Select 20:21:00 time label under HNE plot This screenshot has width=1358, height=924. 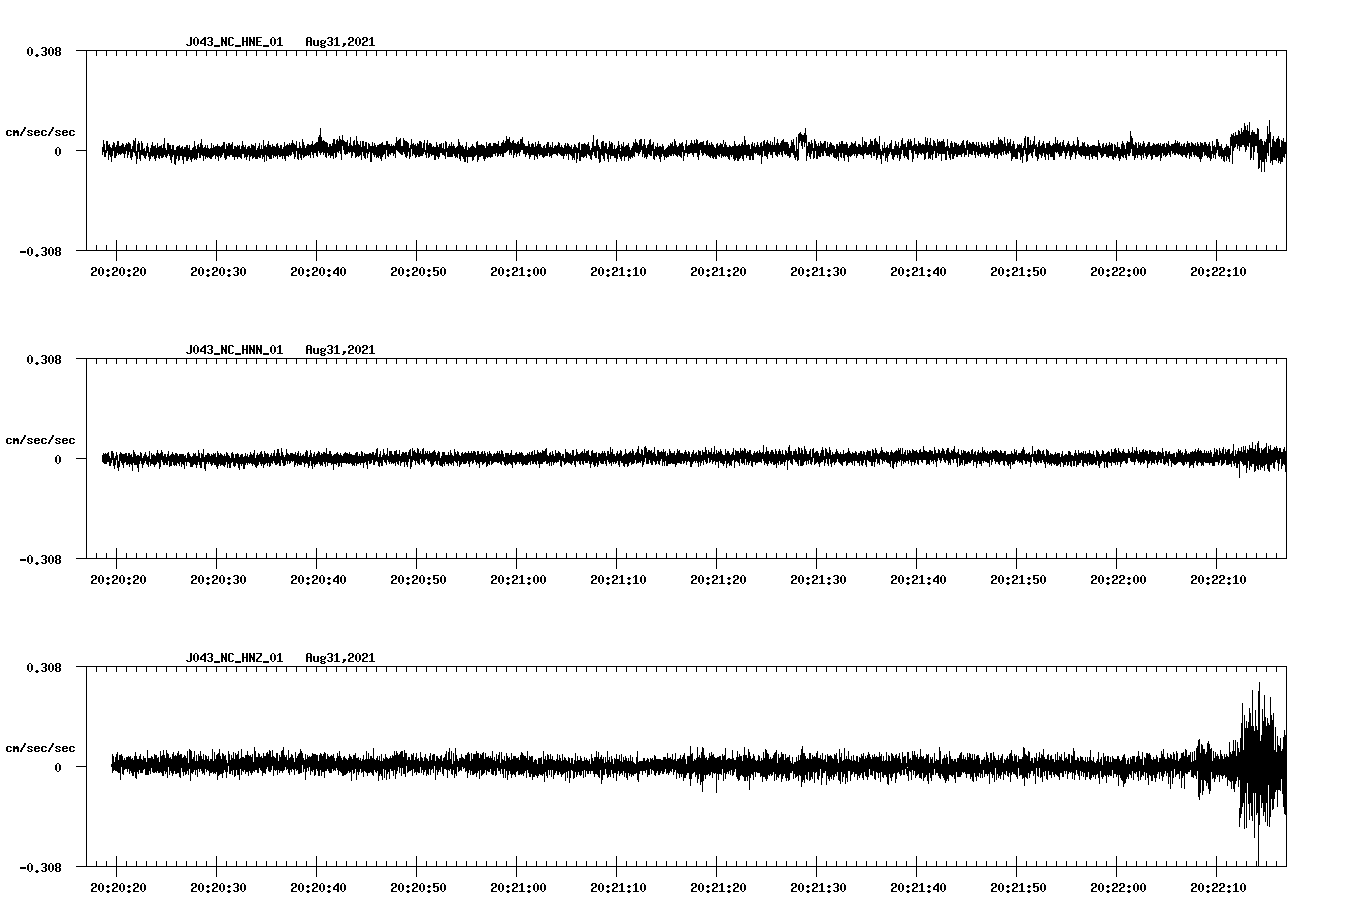point(518,271)
